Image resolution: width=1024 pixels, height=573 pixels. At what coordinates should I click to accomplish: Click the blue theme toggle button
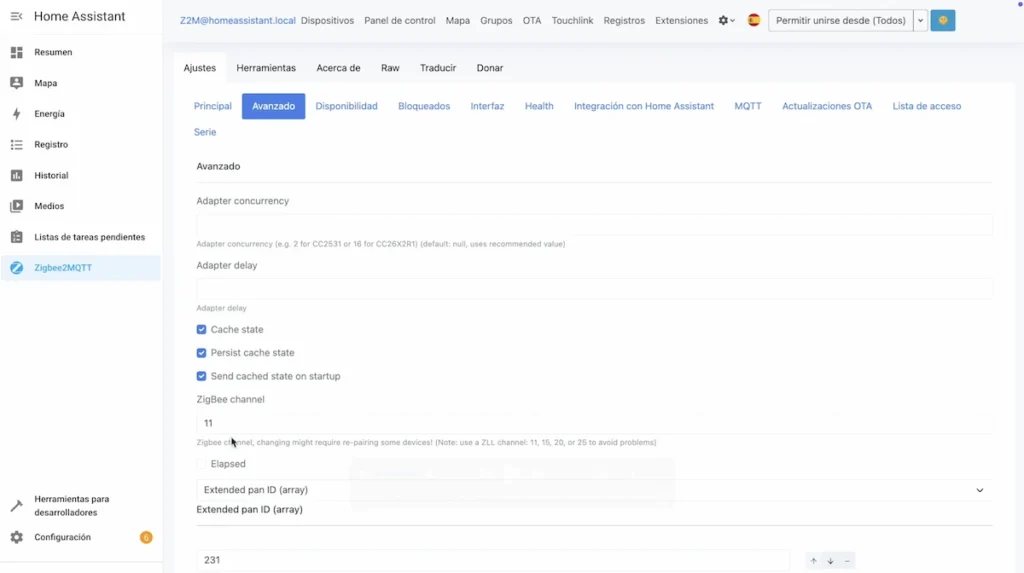(x=942, y=20)
